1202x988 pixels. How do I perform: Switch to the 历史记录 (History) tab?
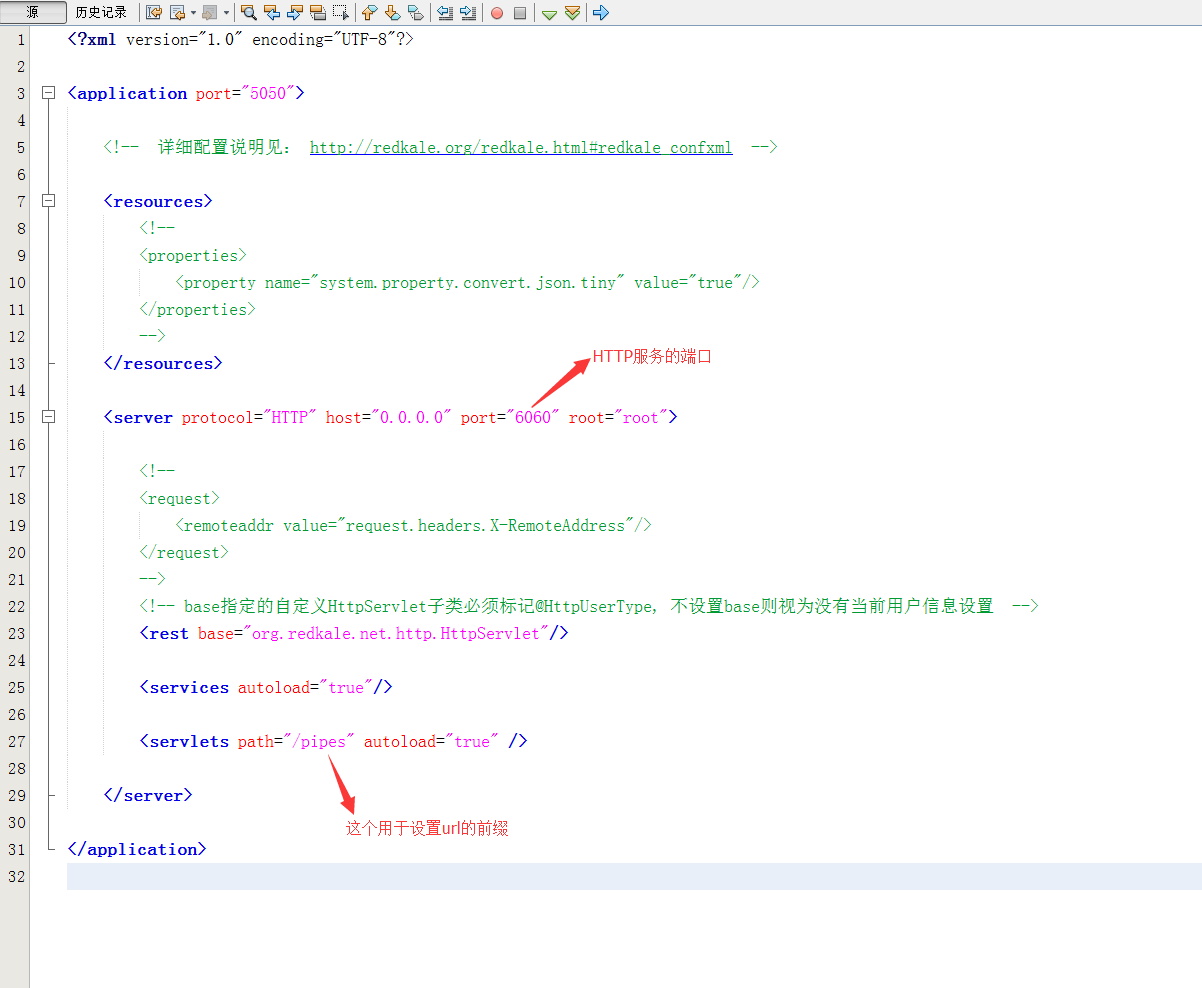tap(101, 13)
